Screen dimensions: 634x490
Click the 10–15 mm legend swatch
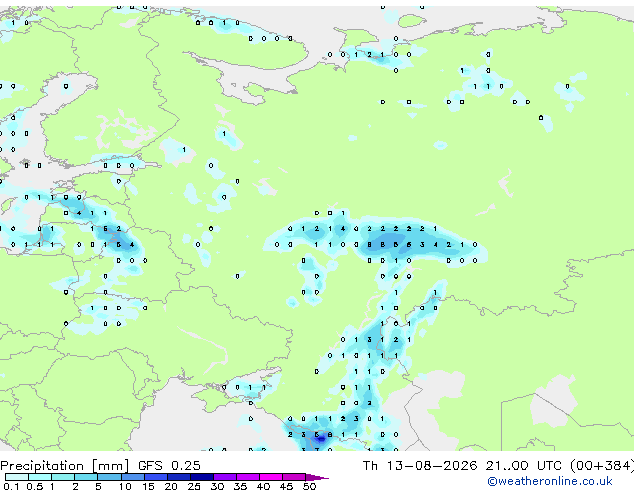coord(133,477)
